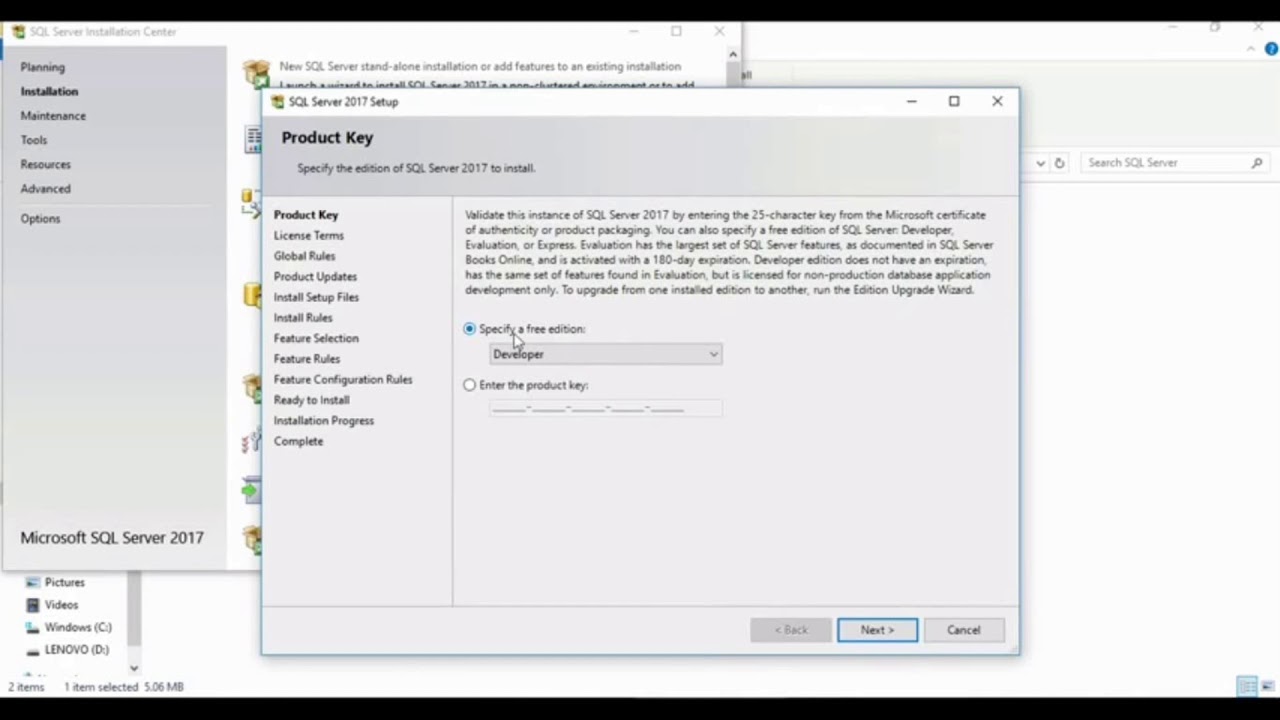Click the Explorer navigation pane scroll-down arrow
This screenshot has height=720, width=1280.
click(134, 668)
